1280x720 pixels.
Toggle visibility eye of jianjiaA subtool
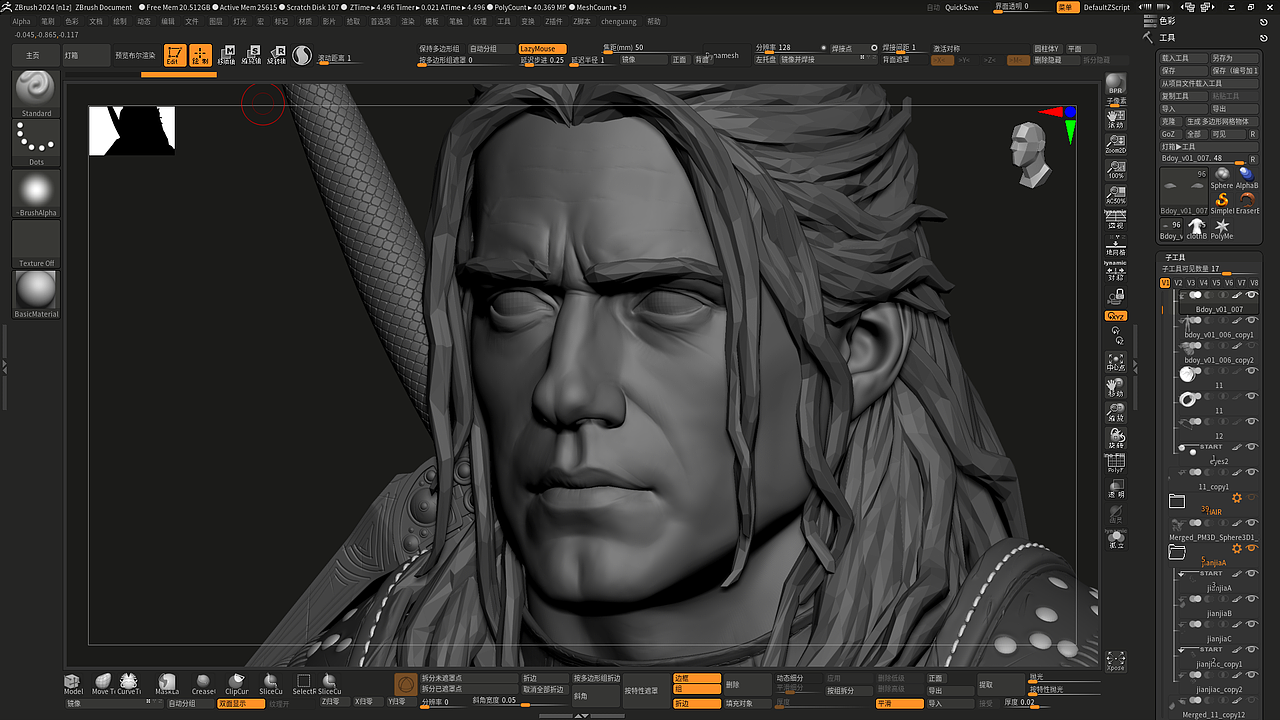pyautogui.click(x=1251, y=574)
